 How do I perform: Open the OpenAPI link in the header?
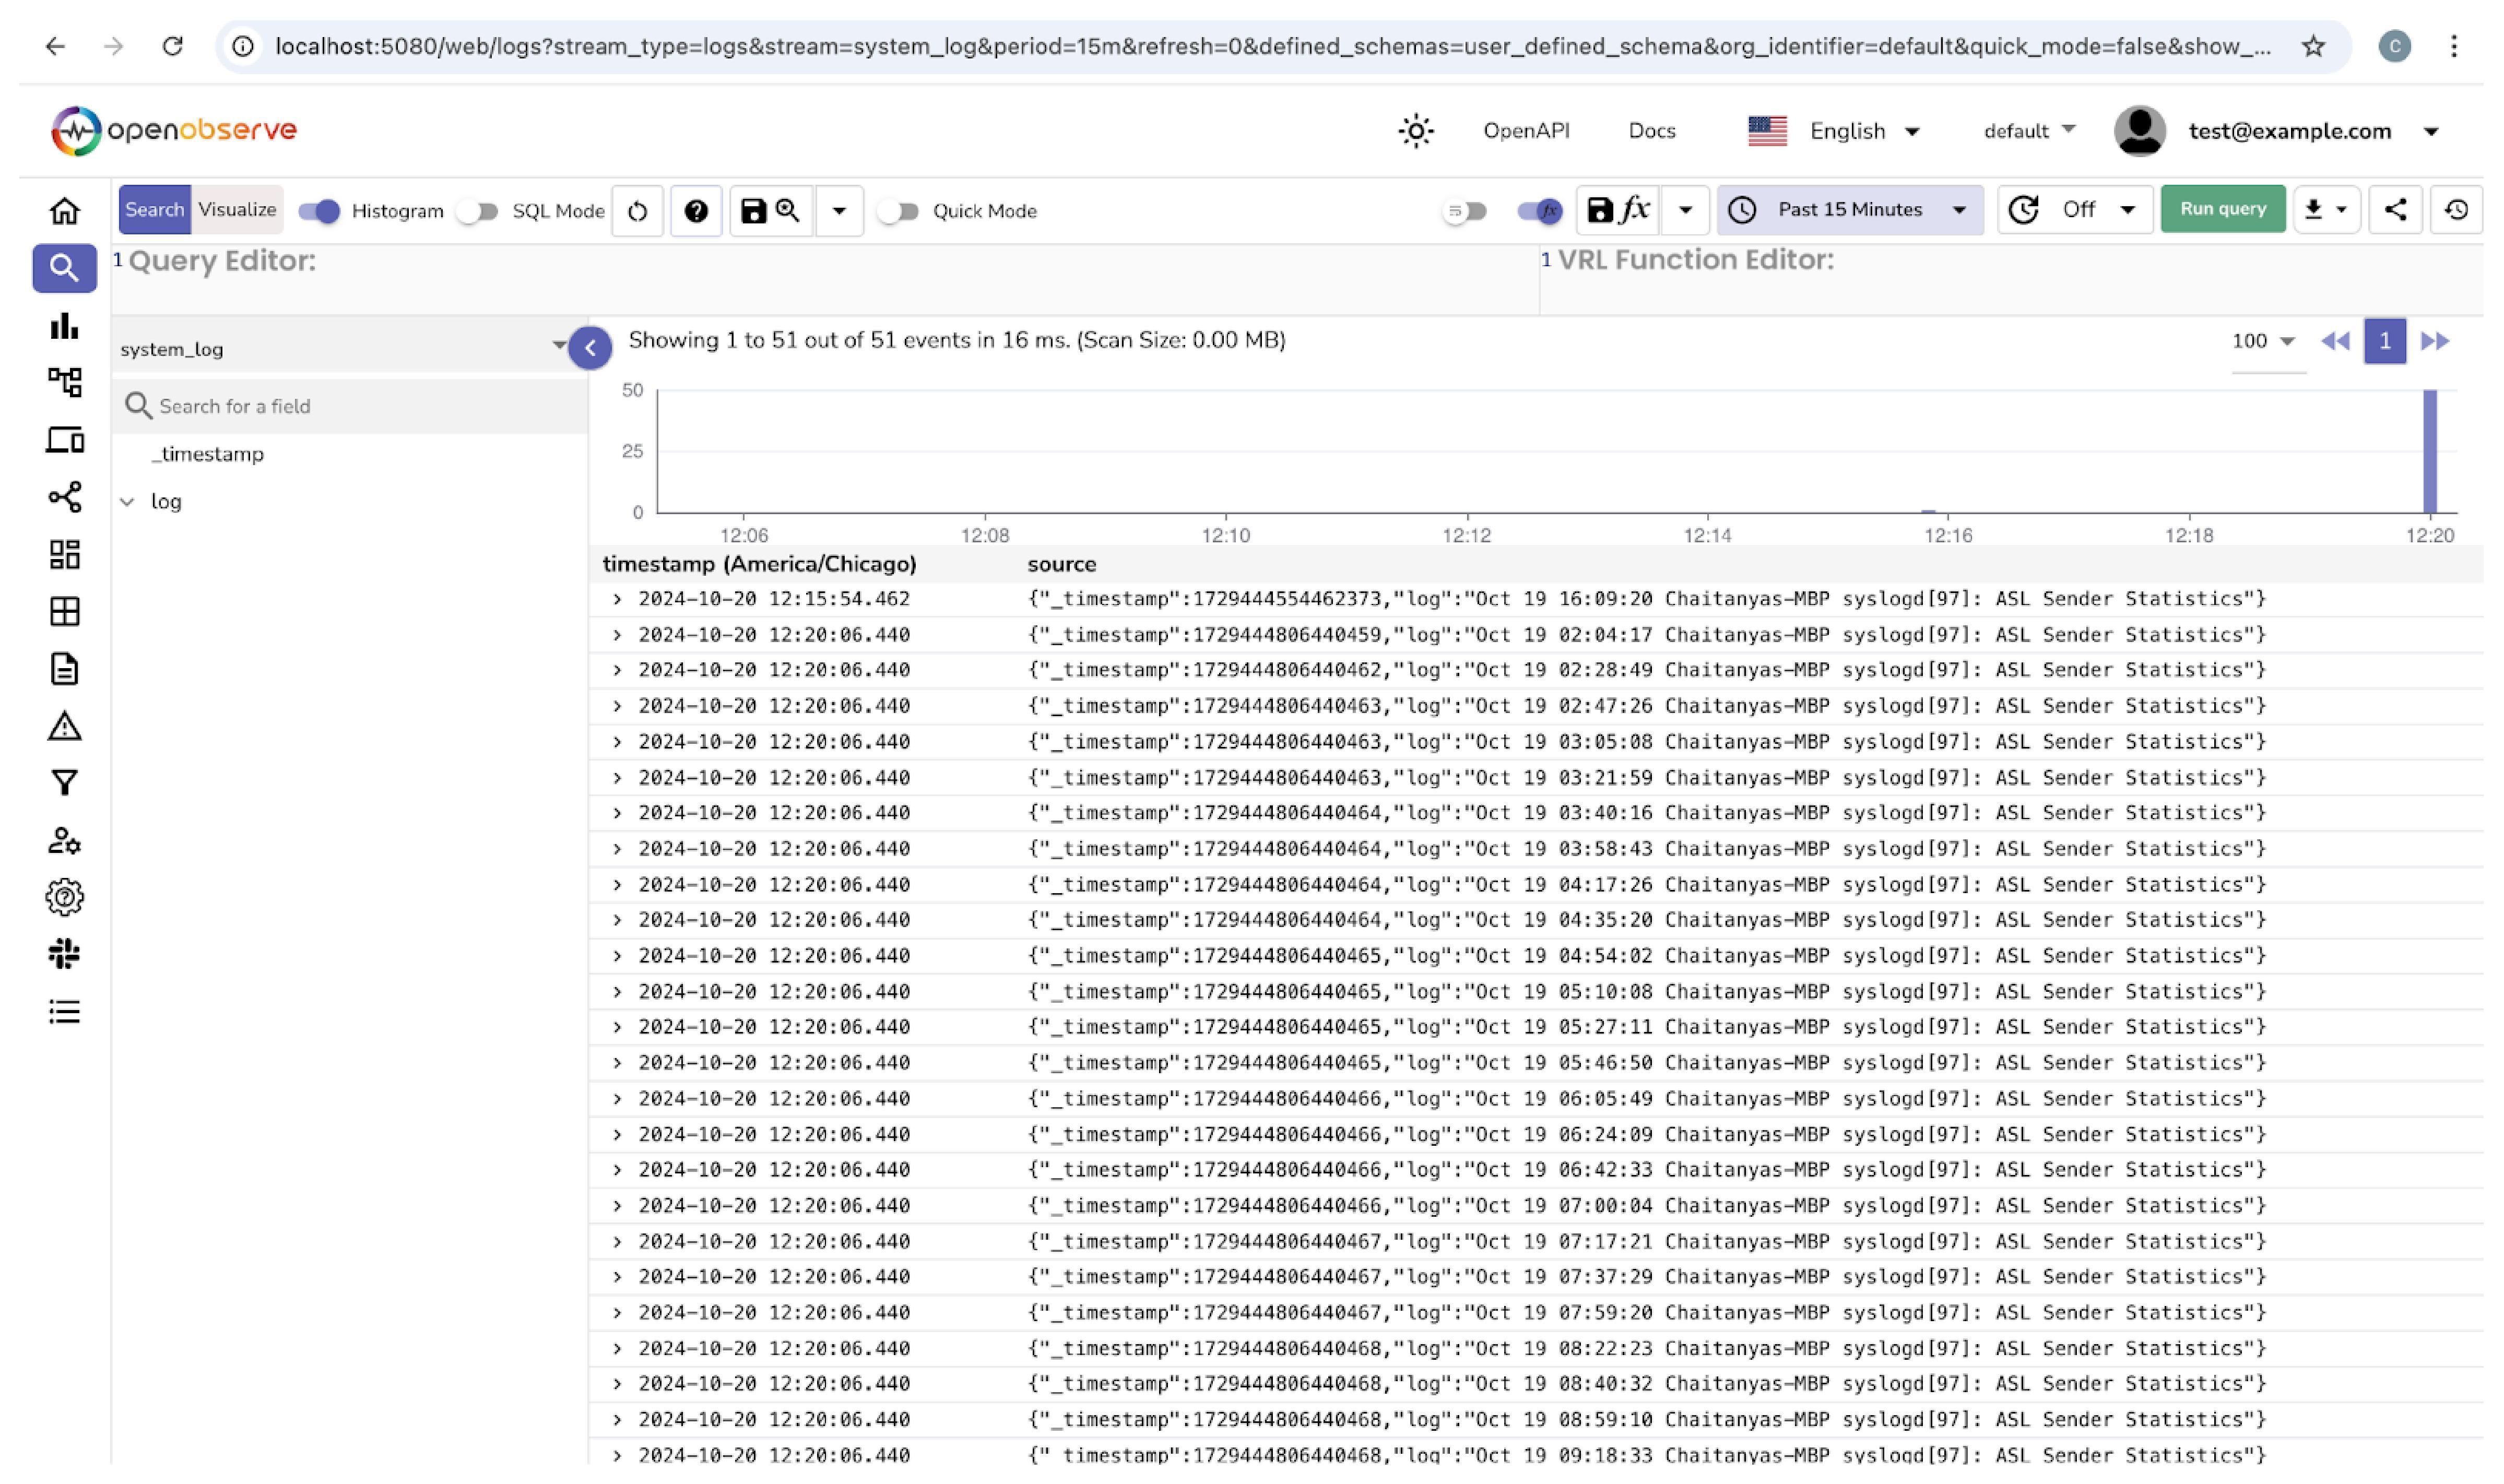pos(1527,131)
